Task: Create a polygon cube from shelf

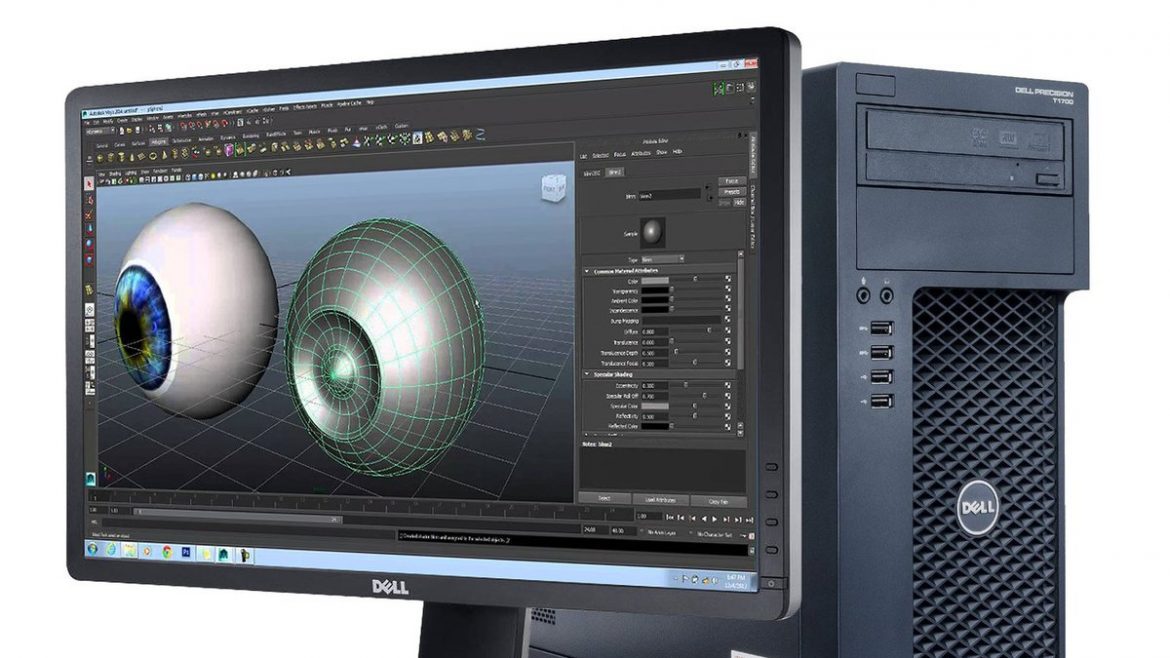Action: 111,157
